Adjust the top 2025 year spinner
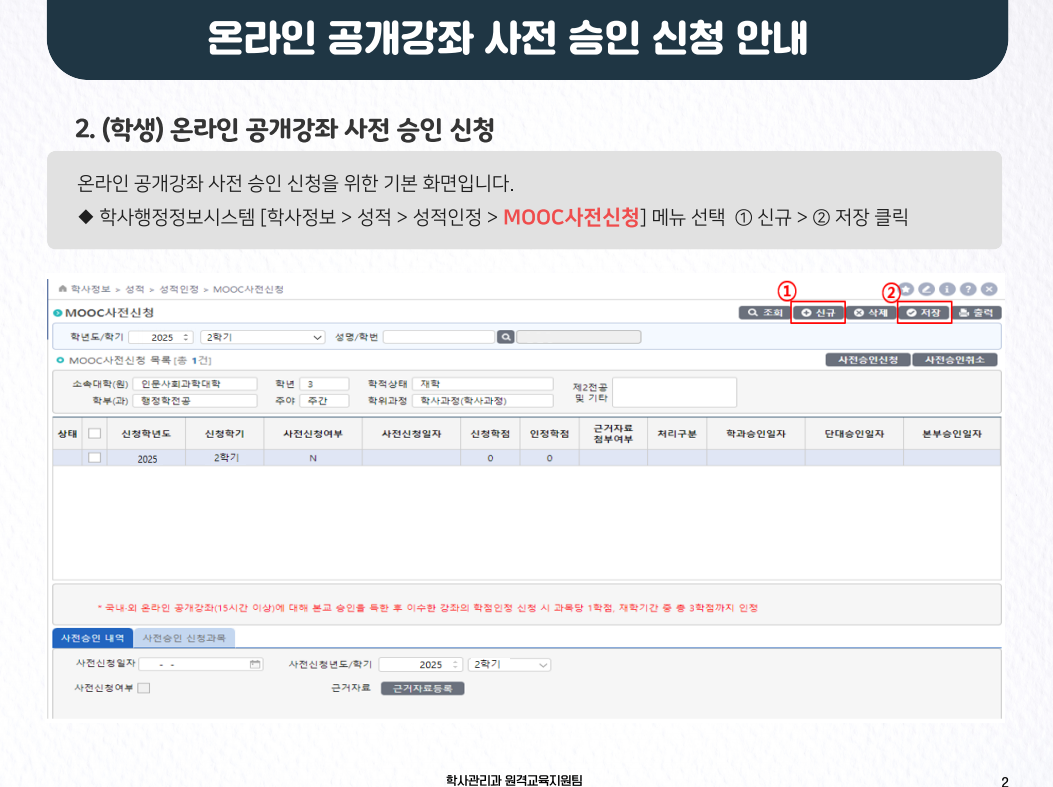This screenshot has height=787, width=1053. tap(187, 337)
